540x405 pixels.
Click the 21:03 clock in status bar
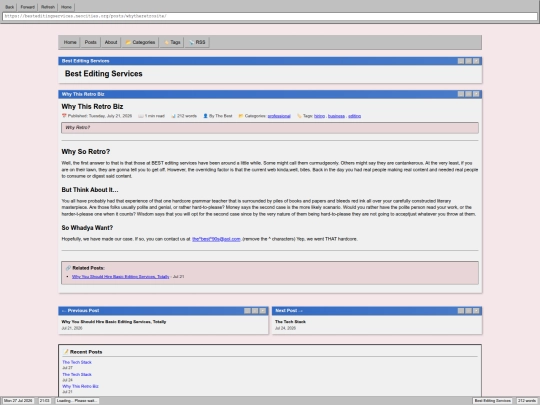tap(44, 401)
